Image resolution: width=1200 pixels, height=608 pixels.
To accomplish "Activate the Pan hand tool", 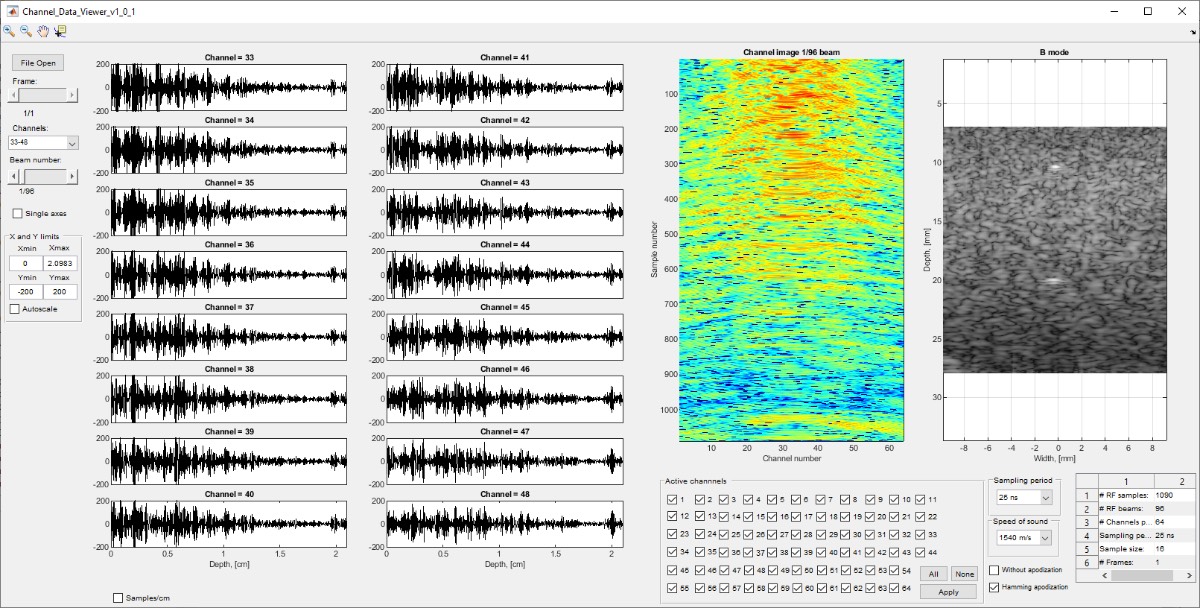I will click(43, 31).
